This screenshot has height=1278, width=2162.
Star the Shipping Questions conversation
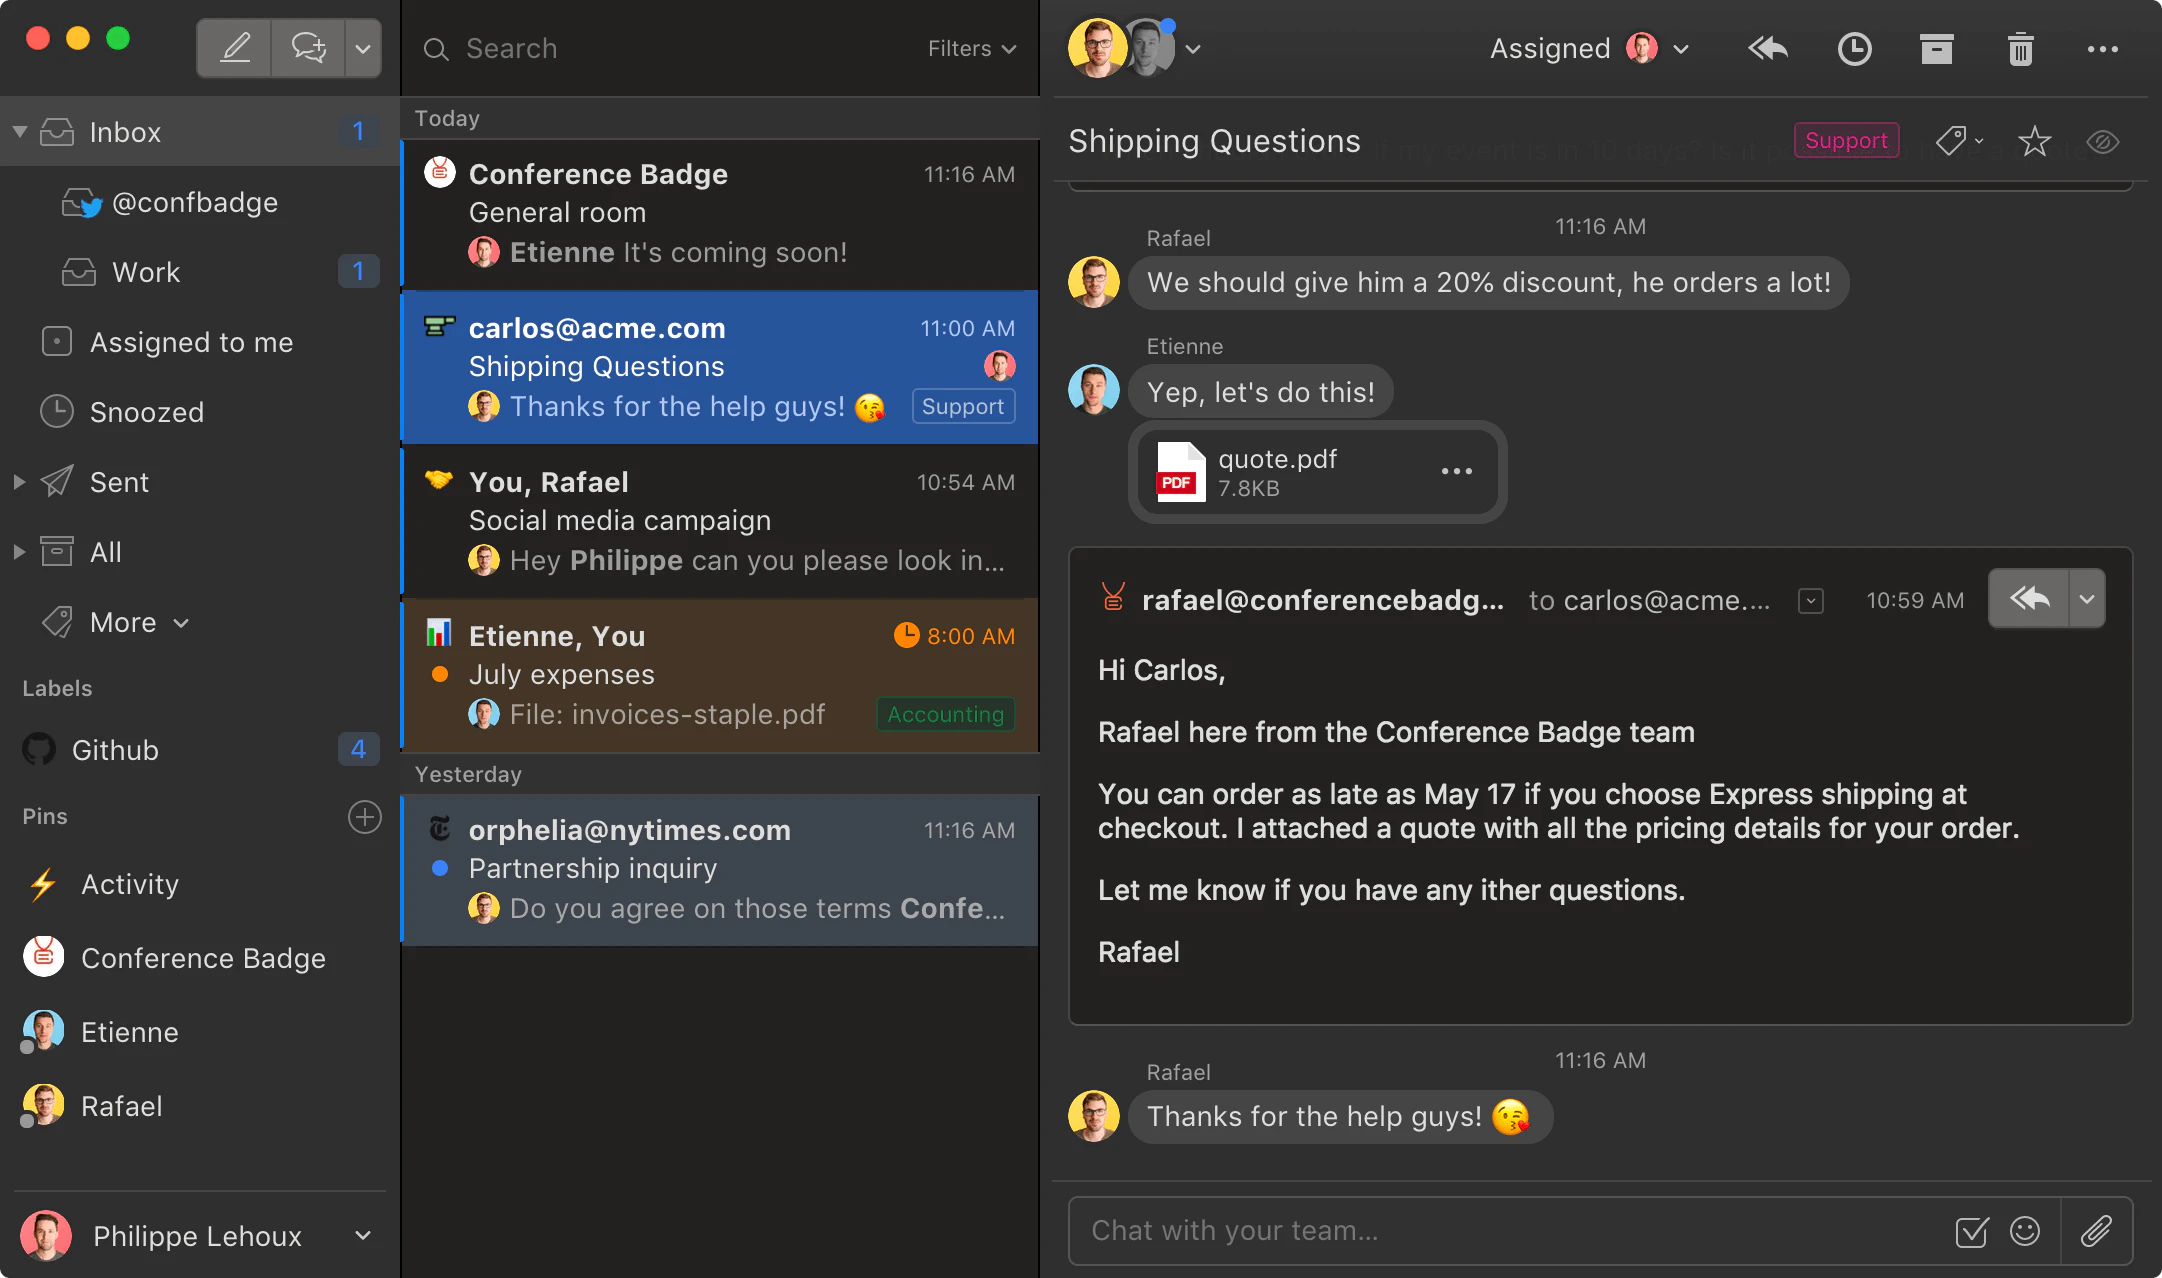pyautogui.click(x=2034, y=141)
